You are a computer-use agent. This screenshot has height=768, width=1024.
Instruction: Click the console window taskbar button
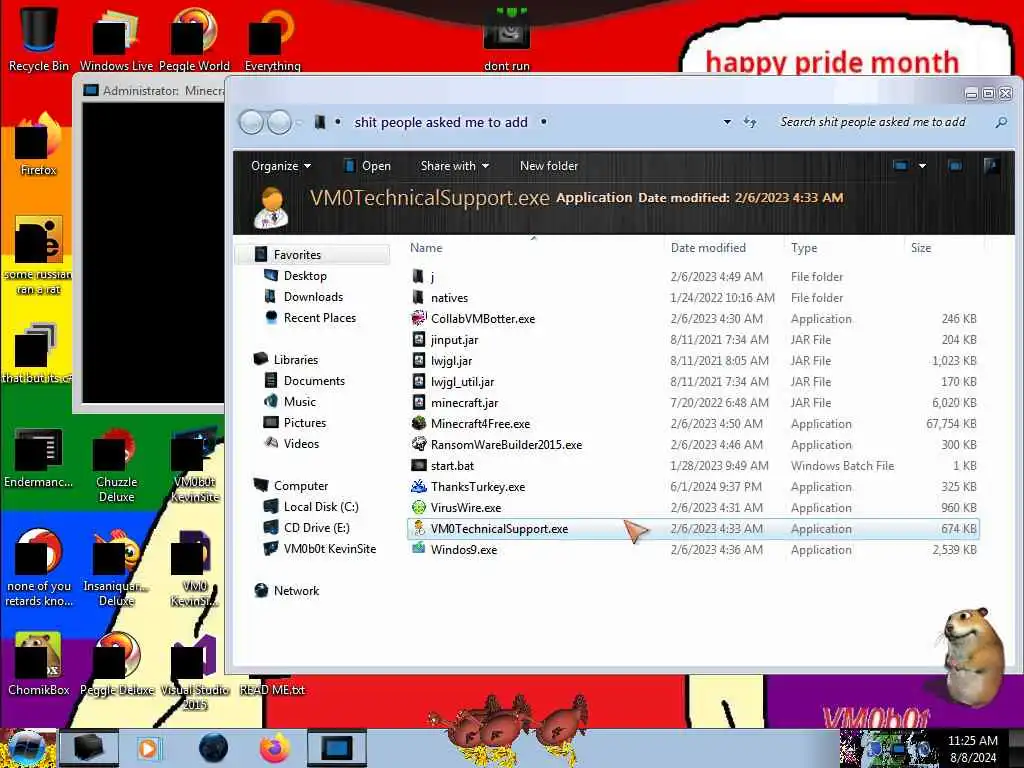[337, 748]
